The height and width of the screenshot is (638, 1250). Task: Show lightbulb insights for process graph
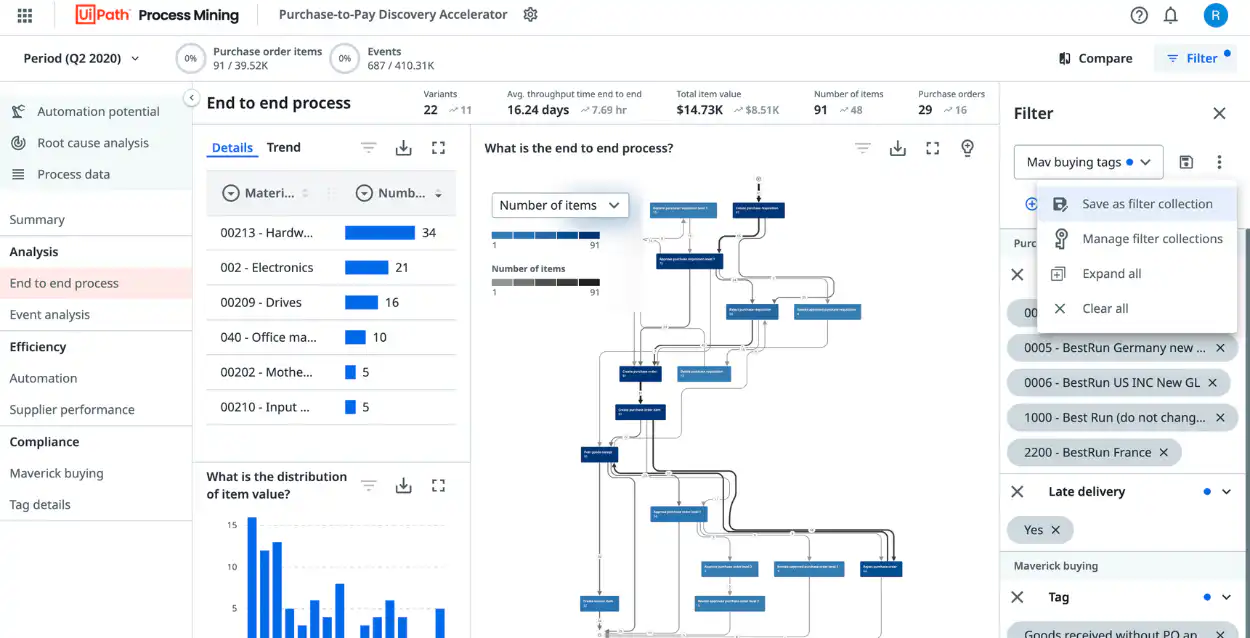coord(967,148)
